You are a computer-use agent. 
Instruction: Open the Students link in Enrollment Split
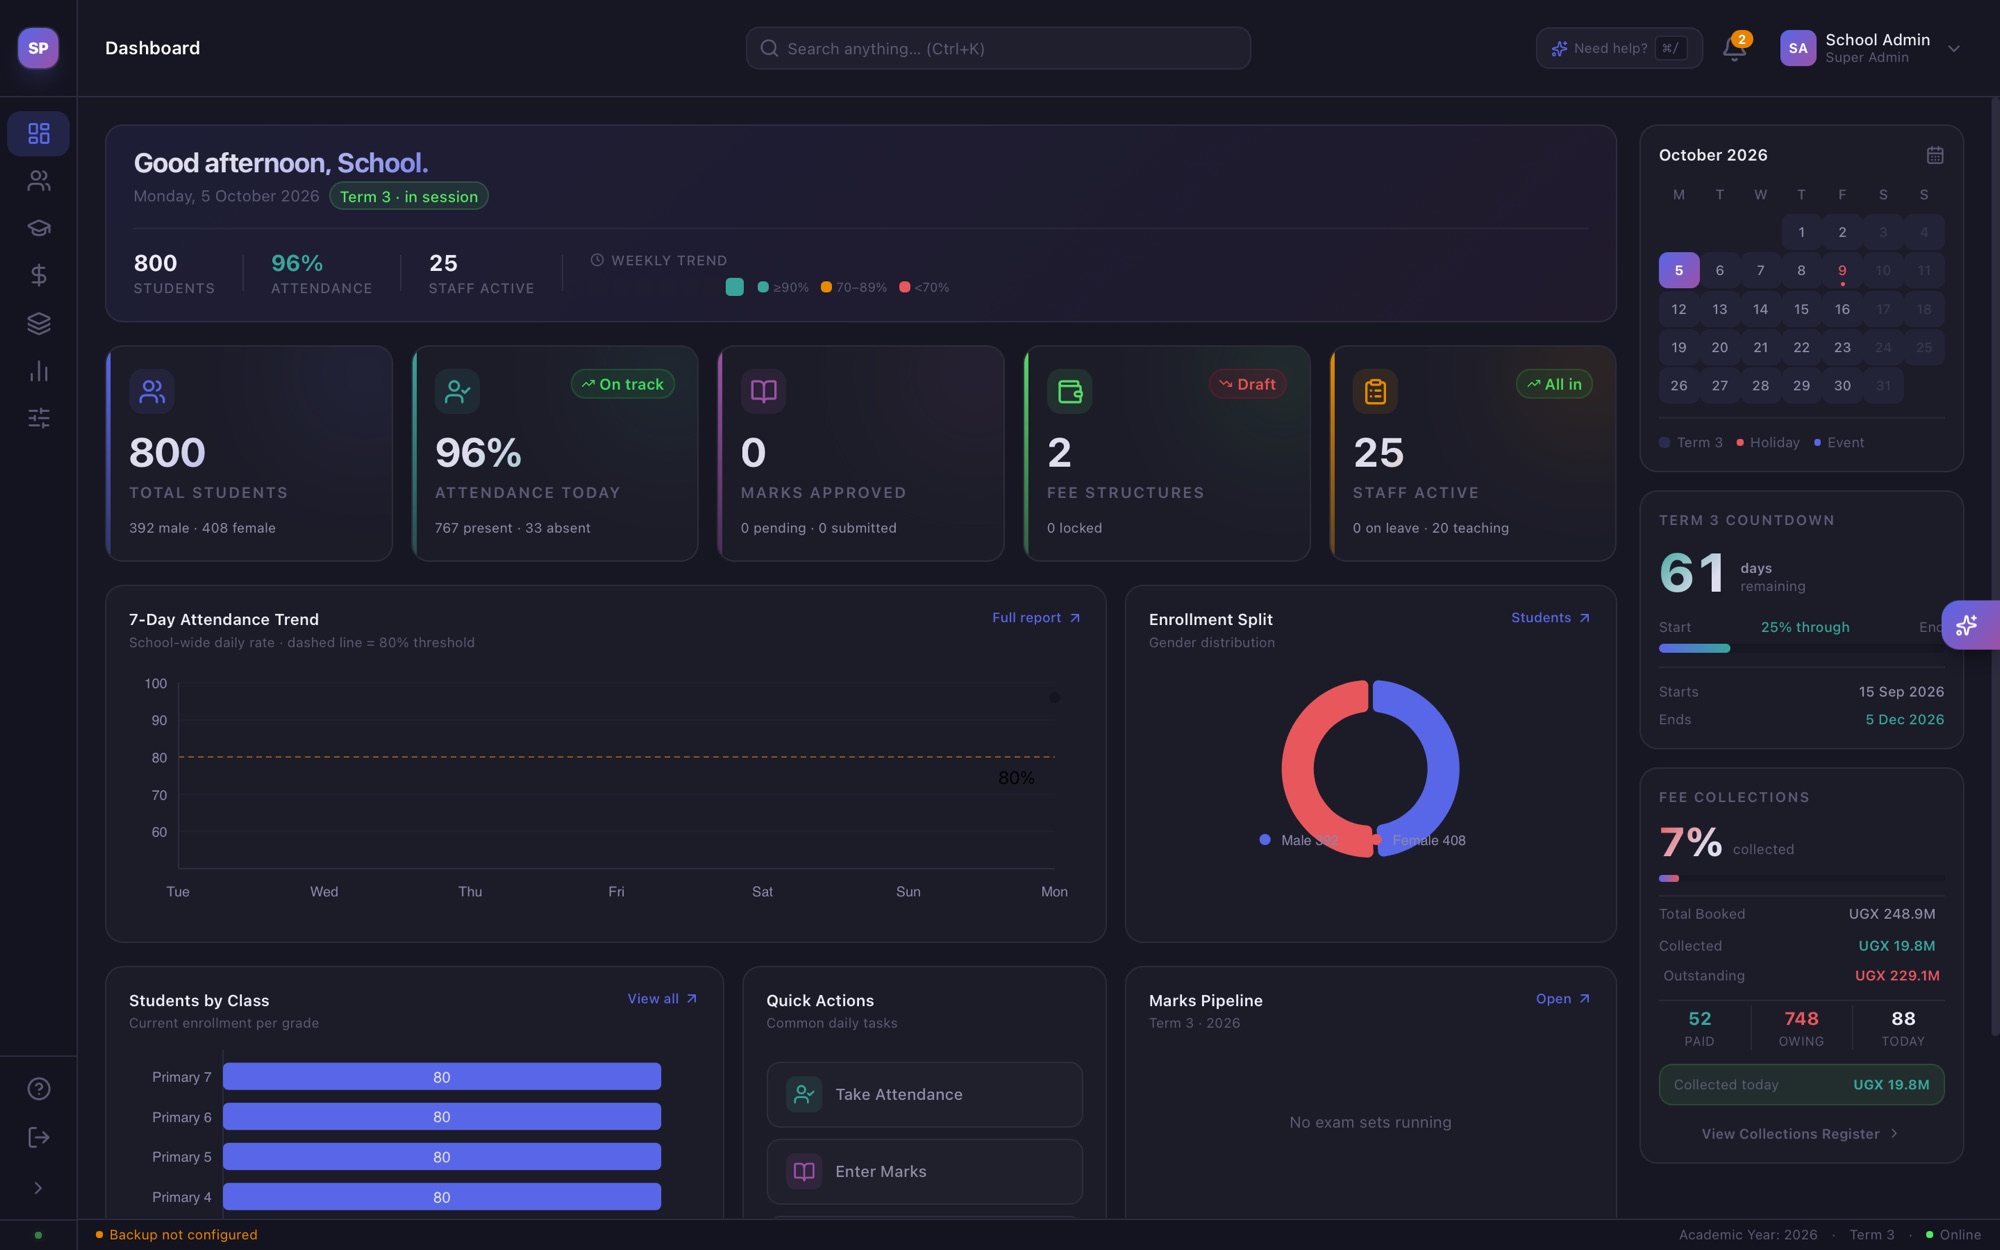[x=1551, y=618]
